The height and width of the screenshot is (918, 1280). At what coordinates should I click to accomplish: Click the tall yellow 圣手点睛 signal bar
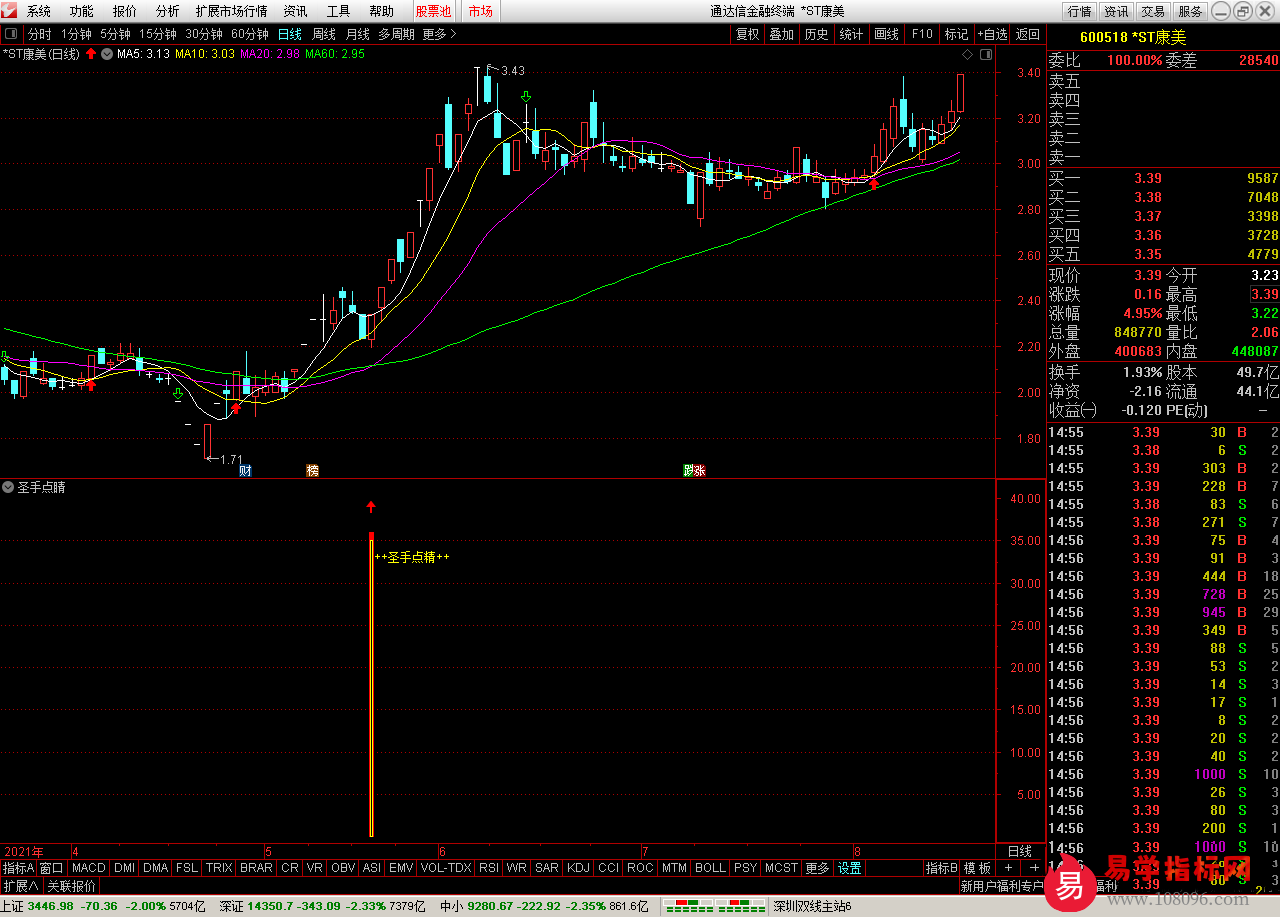[371, 690]
